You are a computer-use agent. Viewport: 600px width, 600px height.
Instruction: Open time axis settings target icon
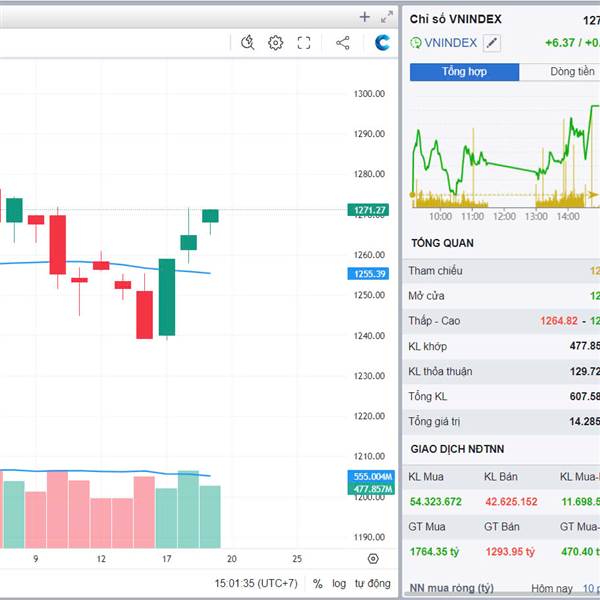click(x=373, y=559)
